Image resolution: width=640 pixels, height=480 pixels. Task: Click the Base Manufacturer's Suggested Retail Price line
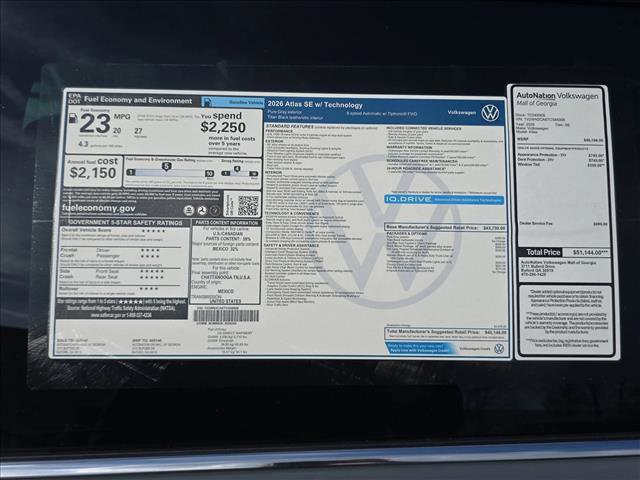(445, 228)
